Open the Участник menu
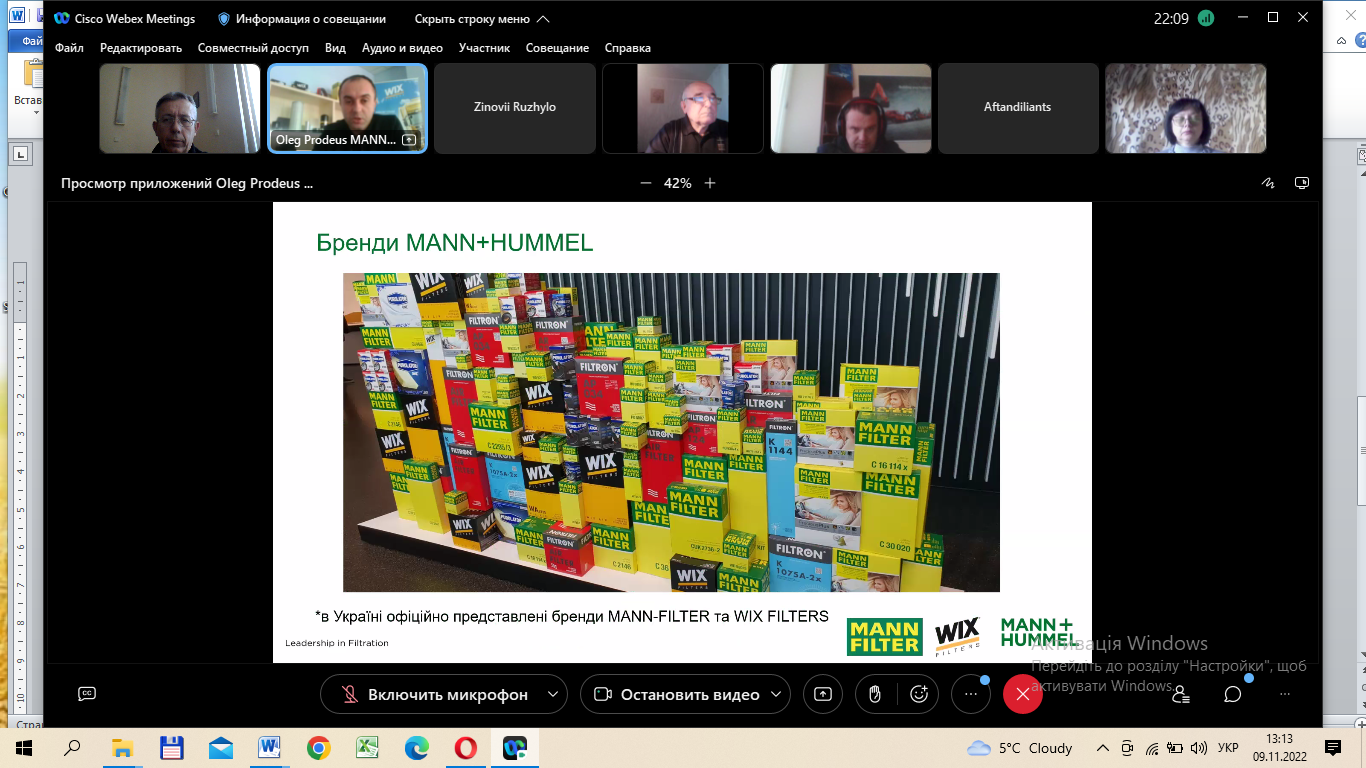 484,48
